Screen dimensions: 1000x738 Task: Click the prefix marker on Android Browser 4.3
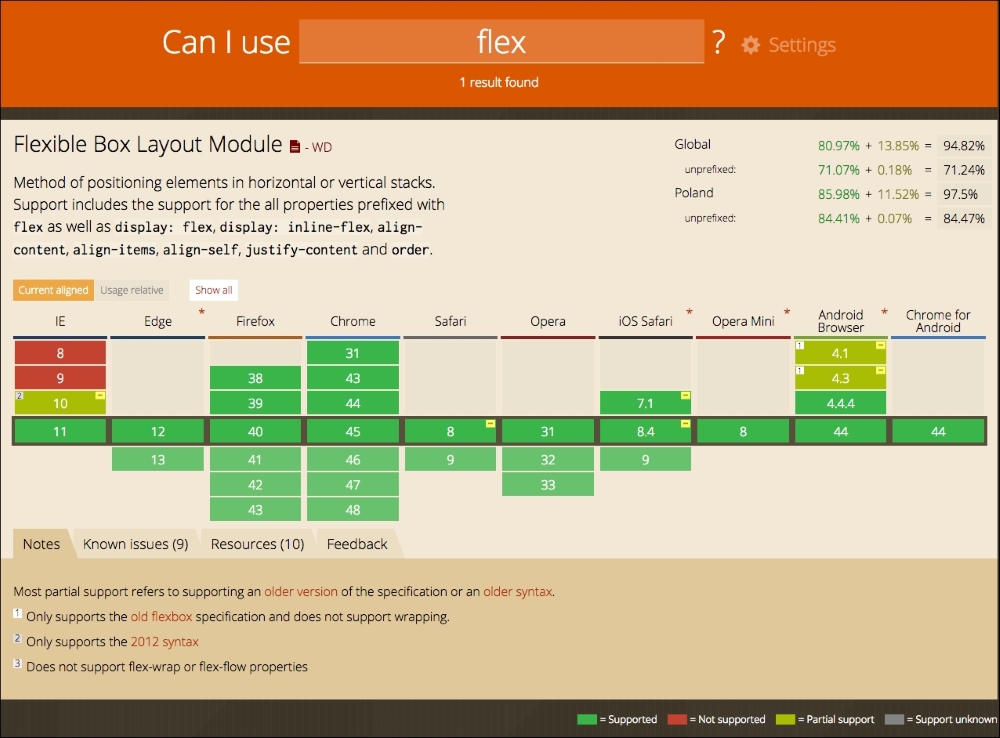(881, 371)
